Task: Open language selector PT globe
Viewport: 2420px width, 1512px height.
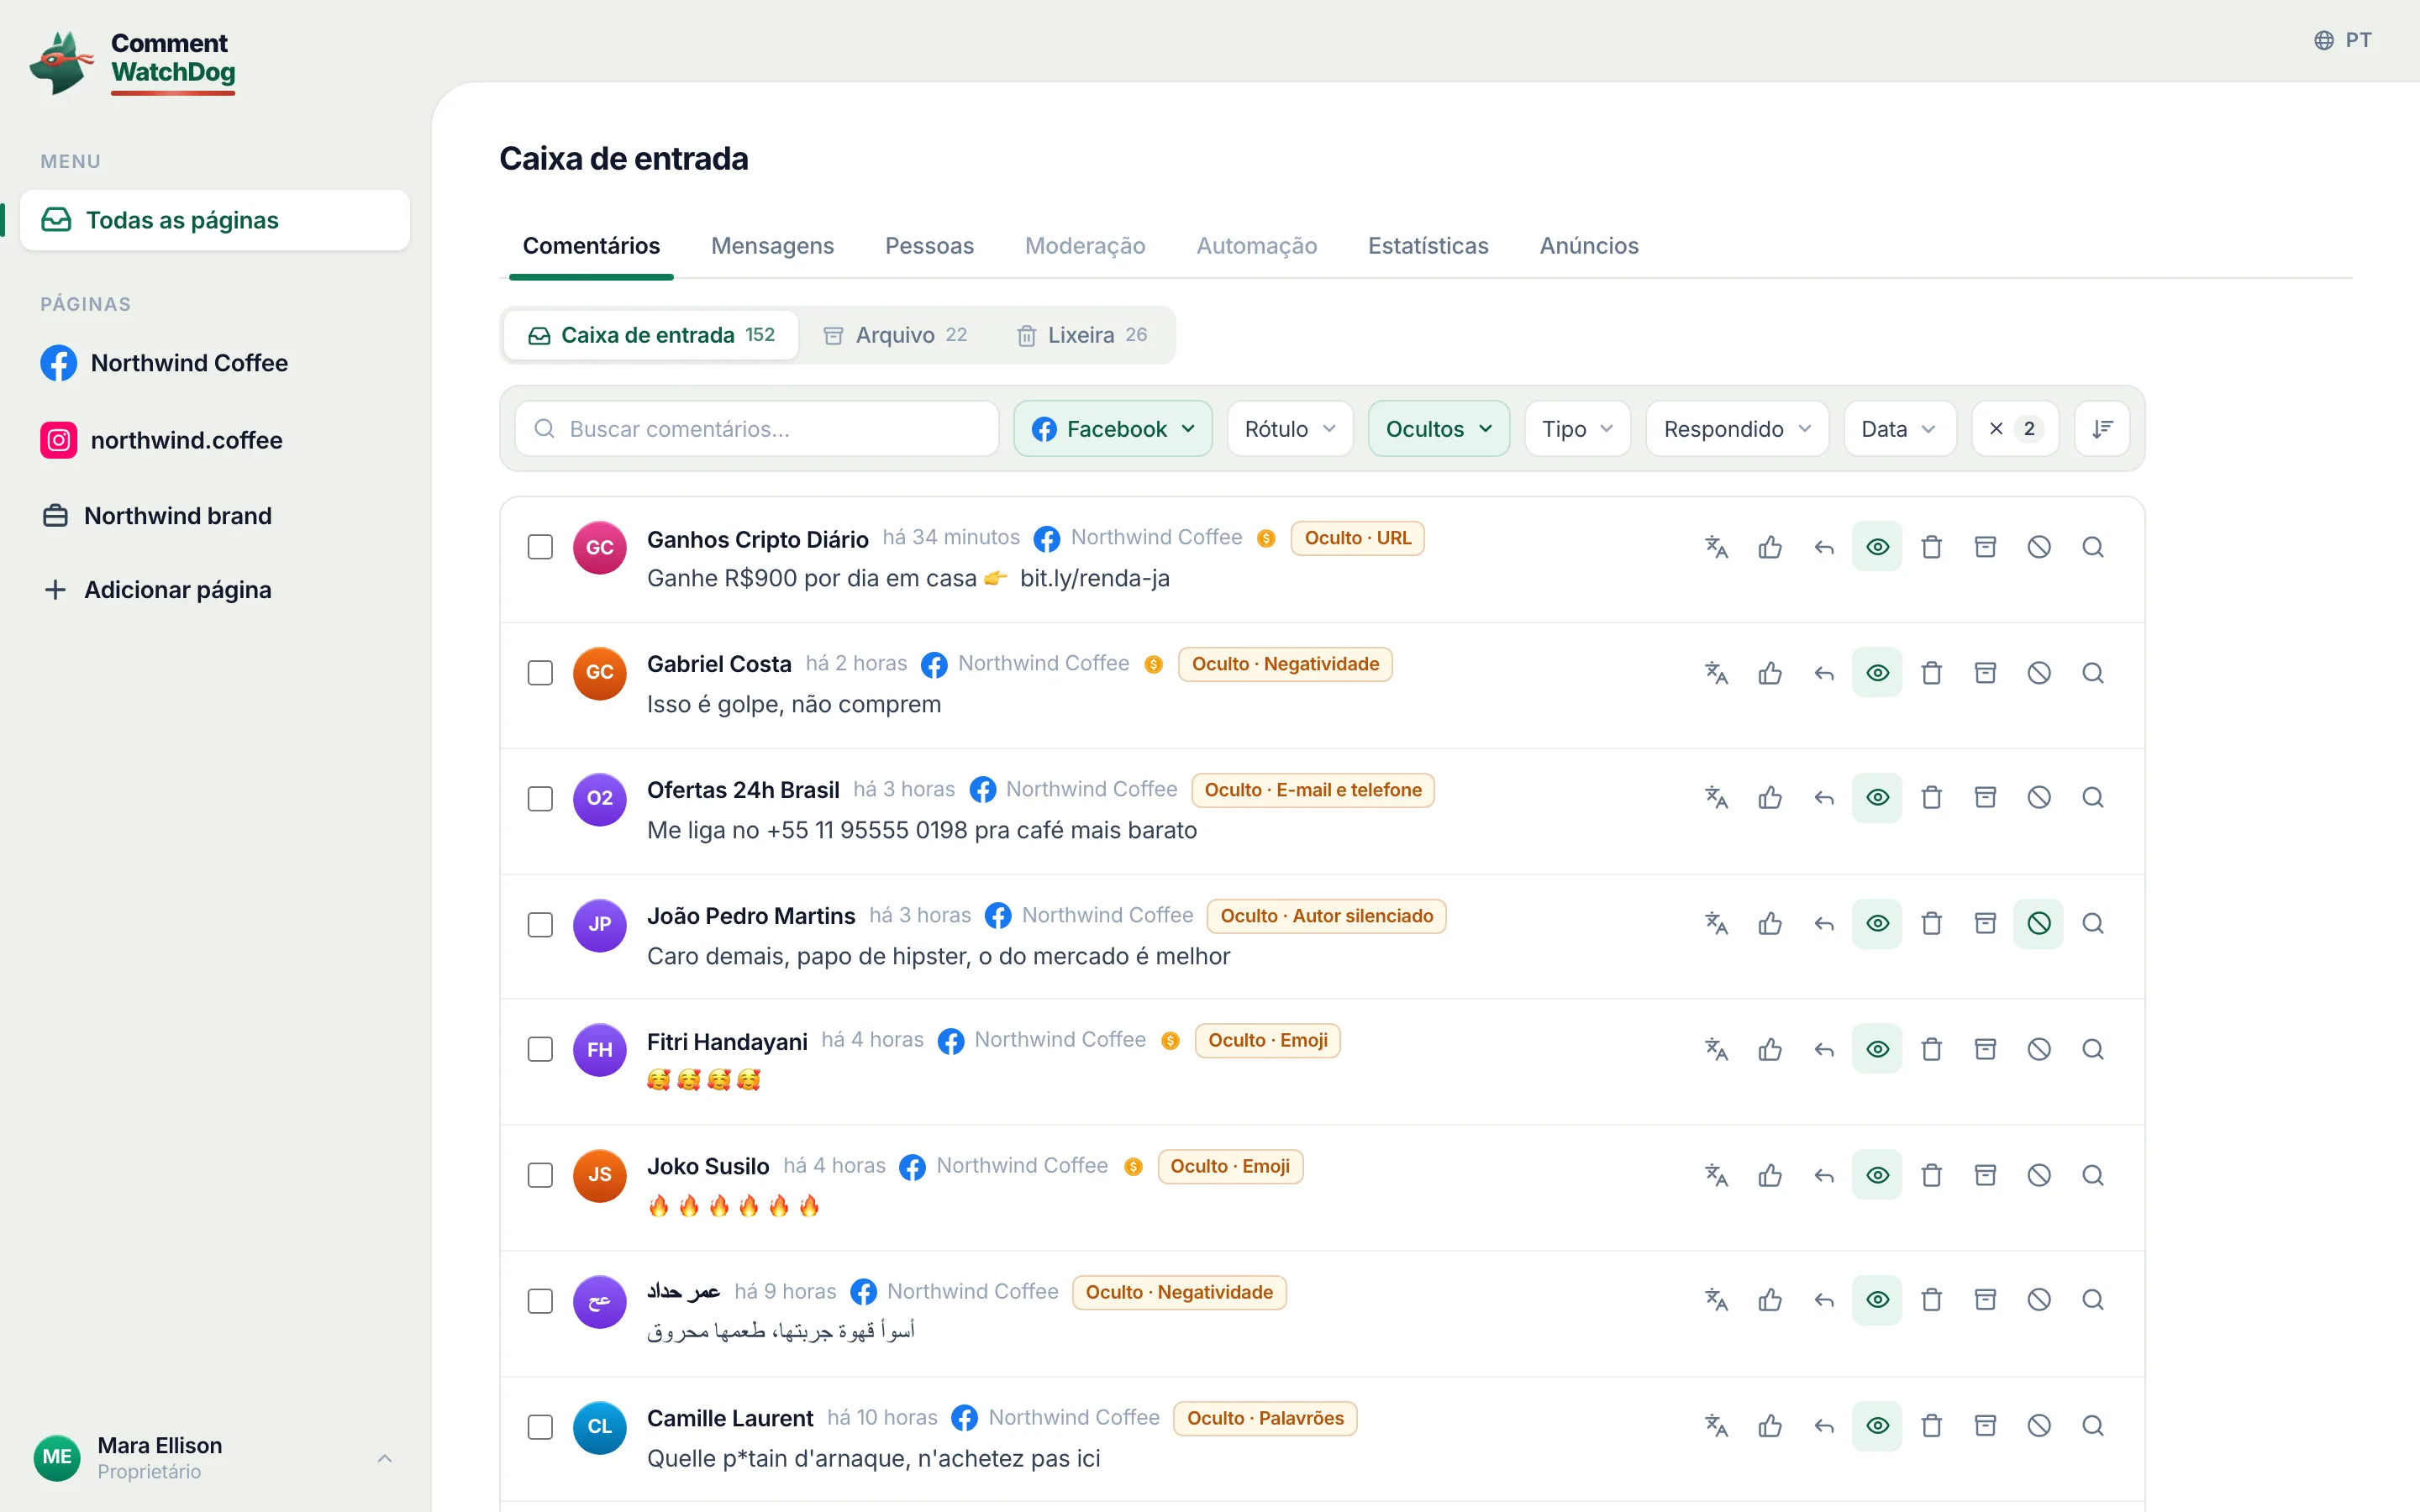Action: click(2343, 40)
